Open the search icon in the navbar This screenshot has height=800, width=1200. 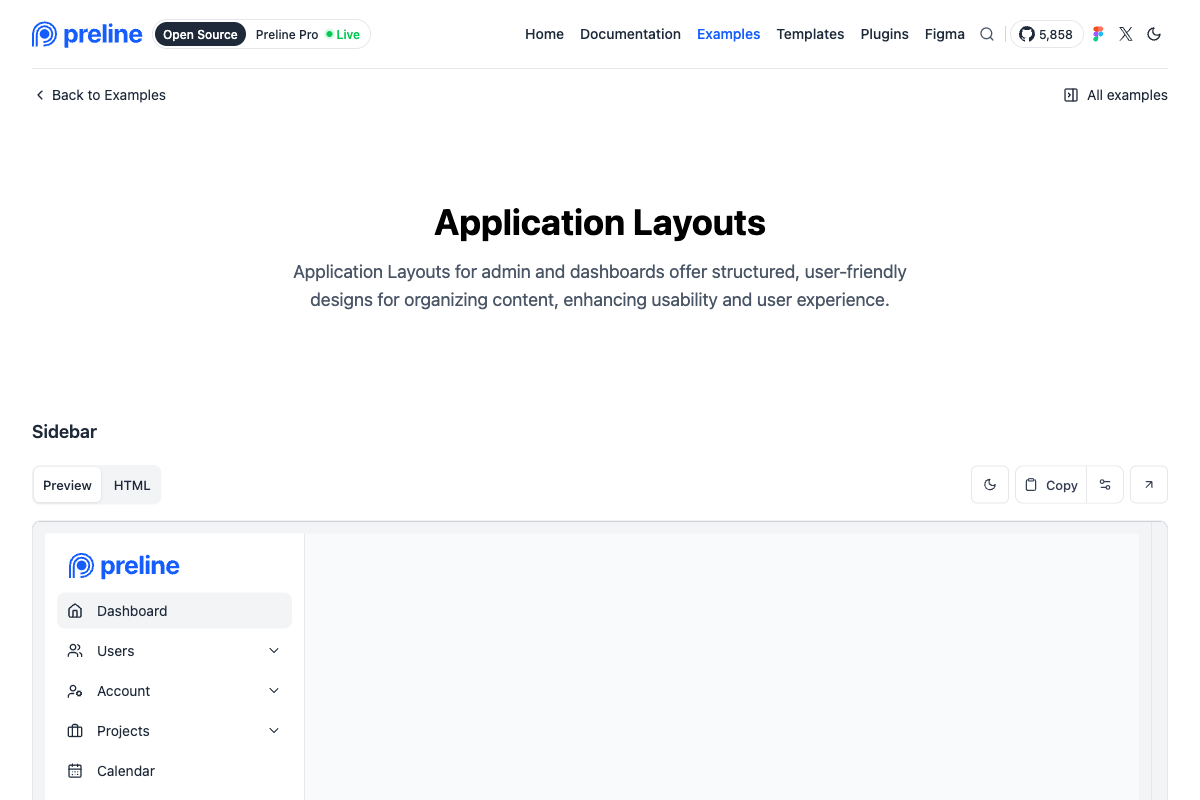click(987, 33)
